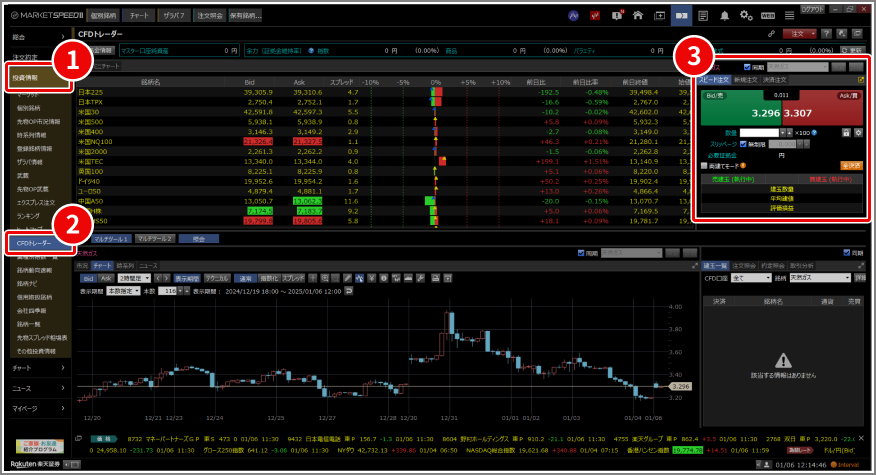Click the wrench settings icon in chart toolbar

(x=420, y=278)
